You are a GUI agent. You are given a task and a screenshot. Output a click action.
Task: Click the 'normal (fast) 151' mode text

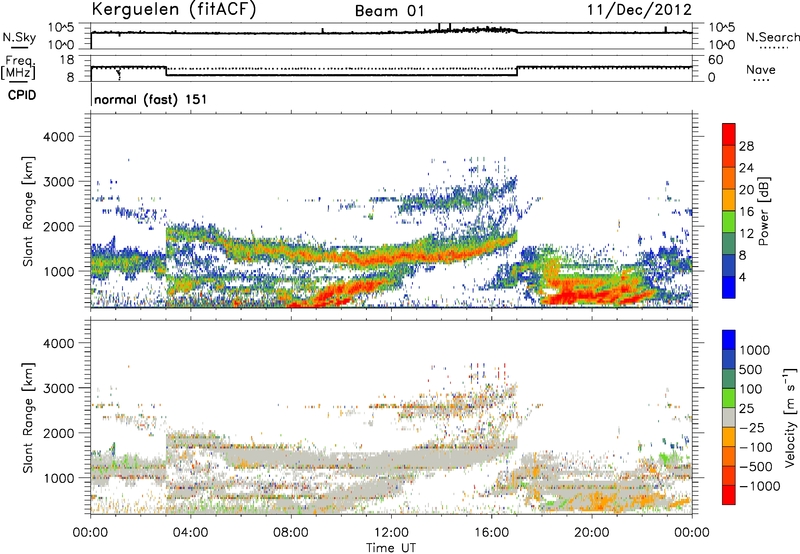pyautogui.click(x=151, y=99)
